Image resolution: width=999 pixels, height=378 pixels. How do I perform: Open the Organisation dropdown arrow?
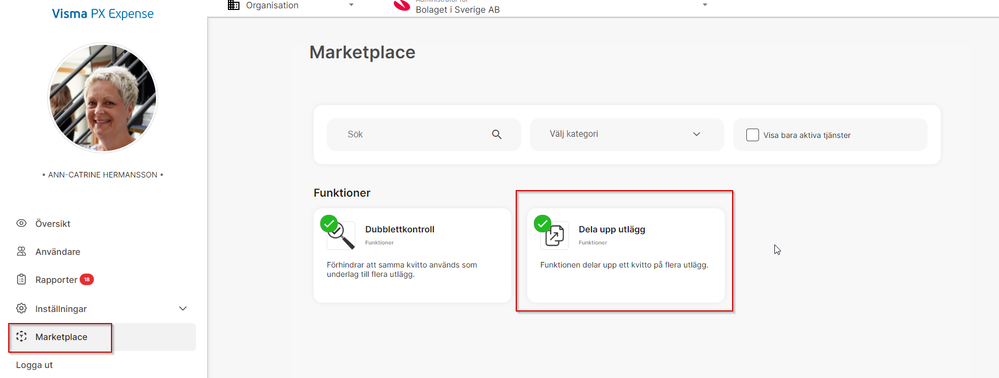351,5
